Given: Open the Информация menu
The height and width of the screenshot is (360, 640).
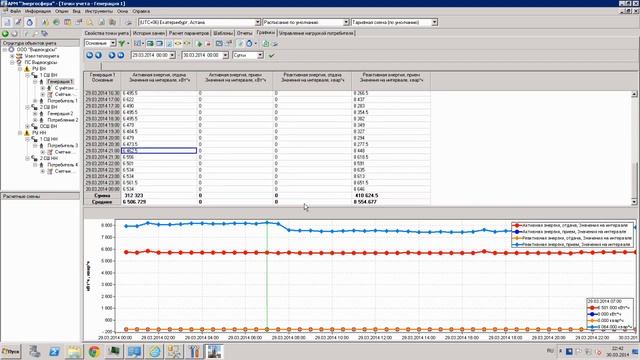Looking at the screenshot, I should 38,11.
